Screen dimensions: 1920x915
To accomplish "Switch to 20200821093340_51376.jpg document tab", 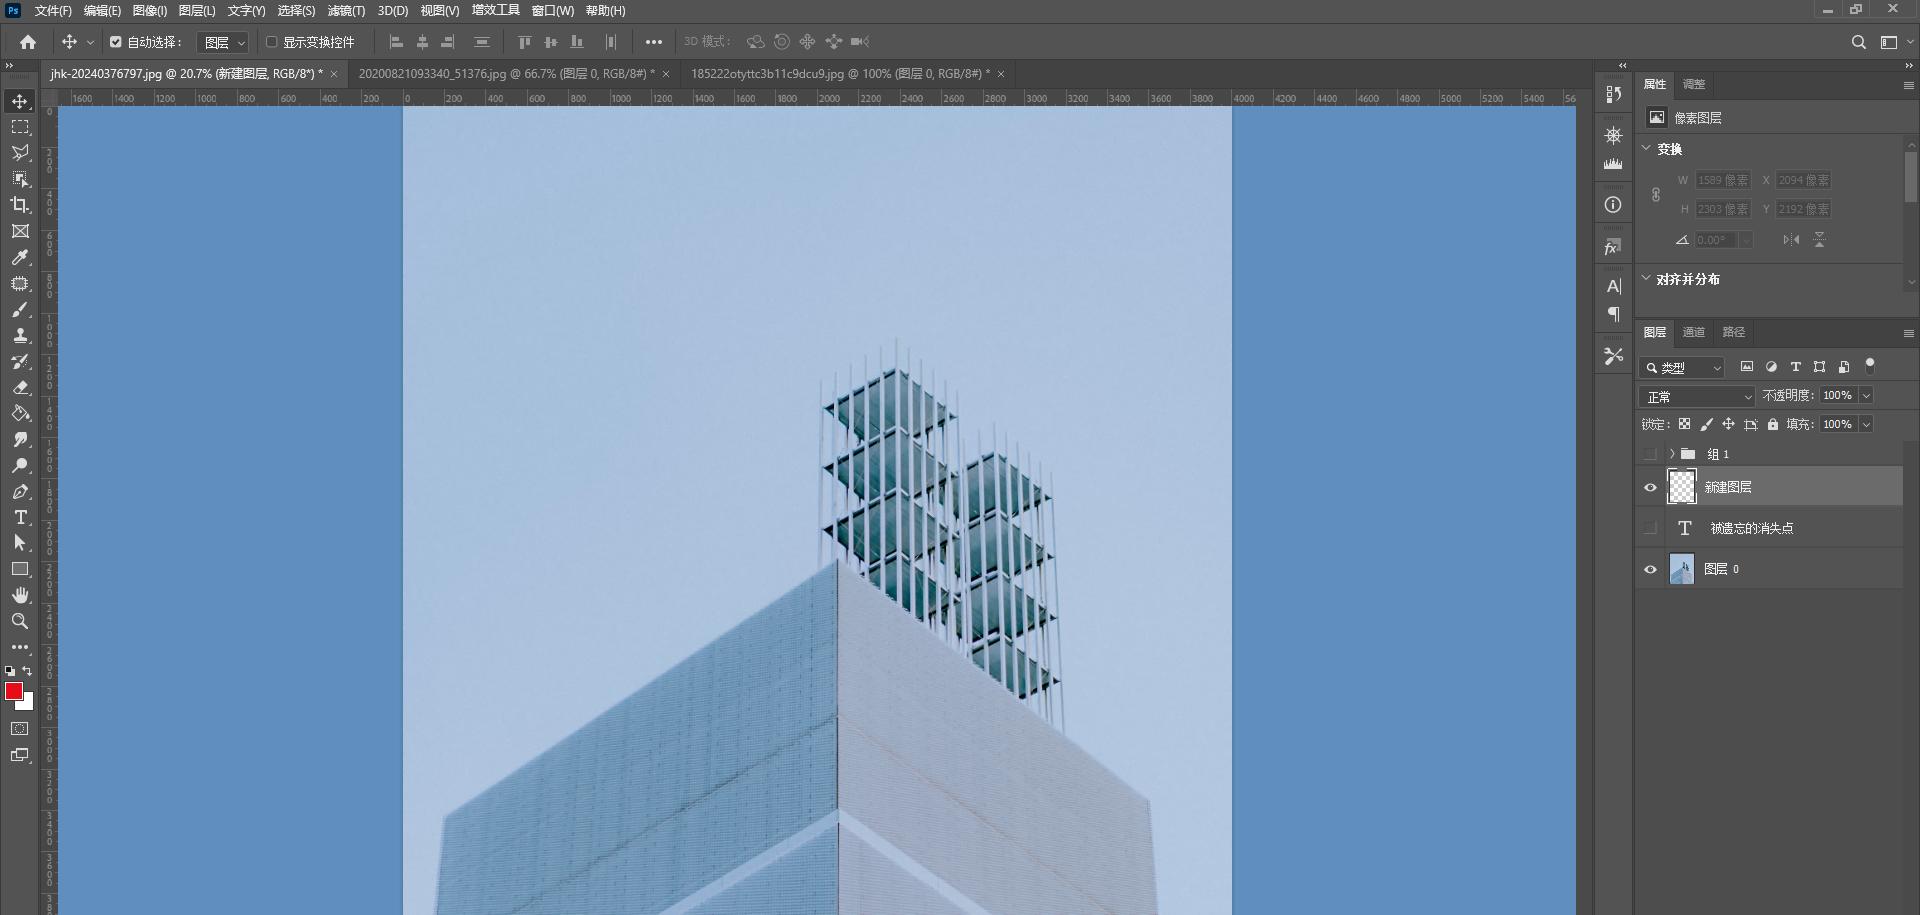I will coord(506,74).
